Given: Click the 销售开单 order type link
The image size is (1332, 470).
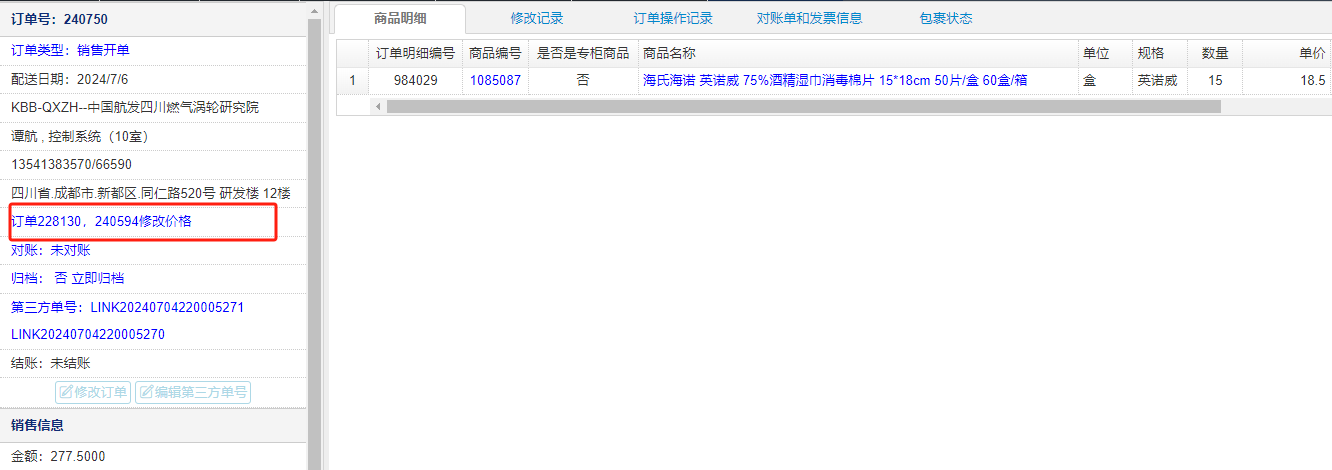Looking at the screenshot, I should [103, 50].
